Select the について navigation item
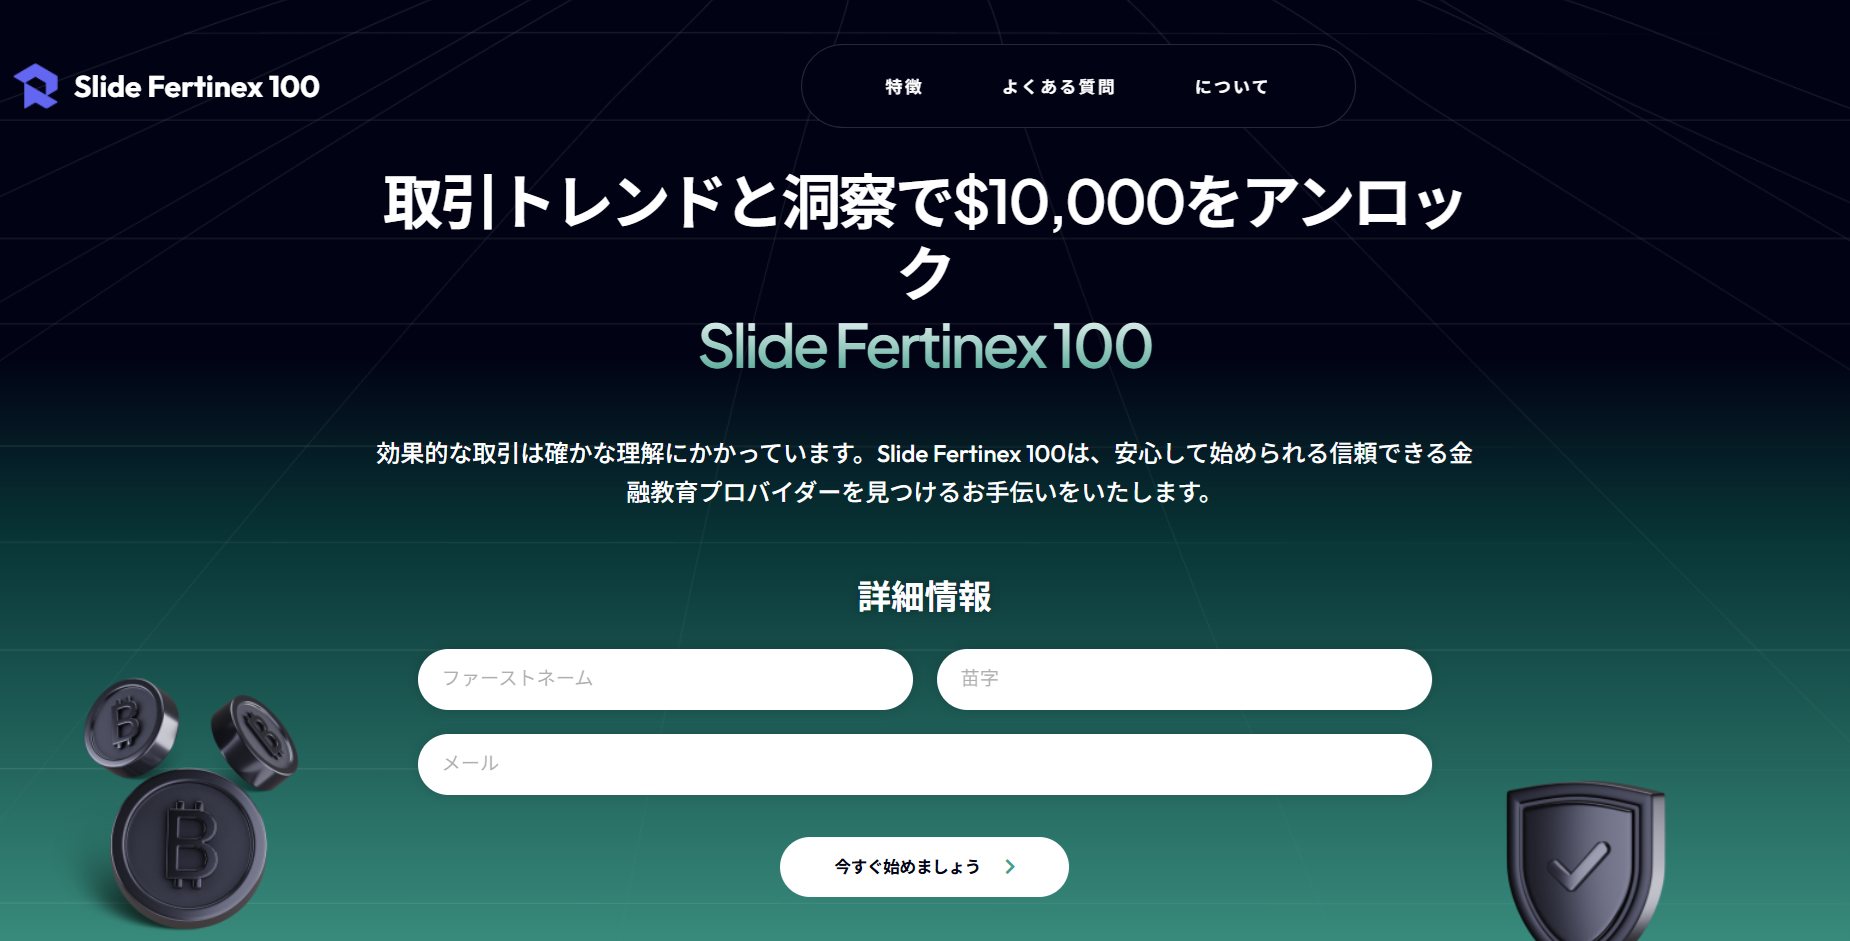This screenshot has width=1850, height=941. pos(1231,87)
